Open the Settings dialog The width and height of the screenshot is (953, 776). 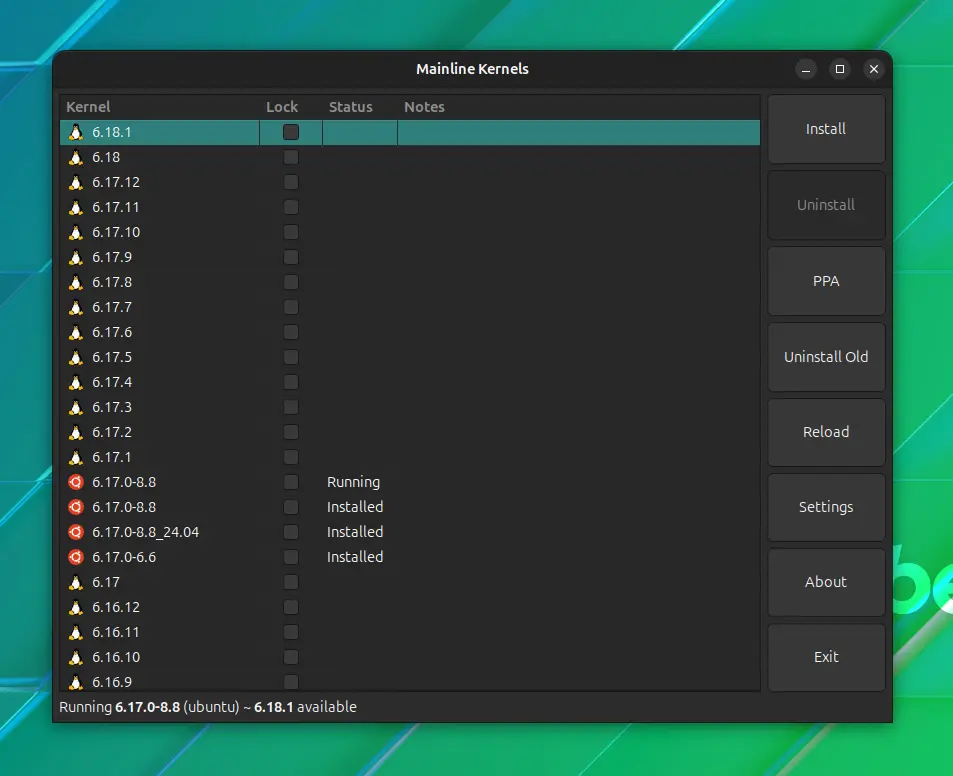click(826, 506)
